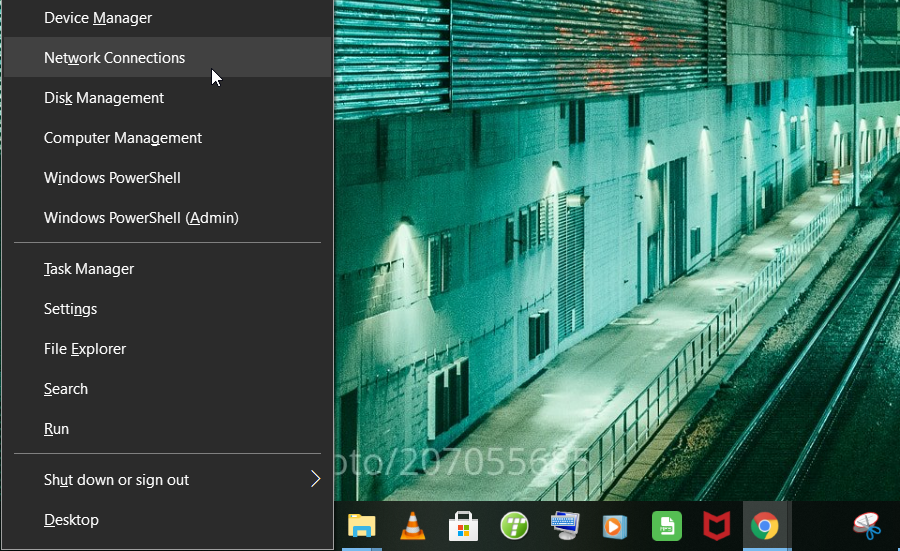
Task: Open Task Manager from the menu
Action: click(89, 269)
